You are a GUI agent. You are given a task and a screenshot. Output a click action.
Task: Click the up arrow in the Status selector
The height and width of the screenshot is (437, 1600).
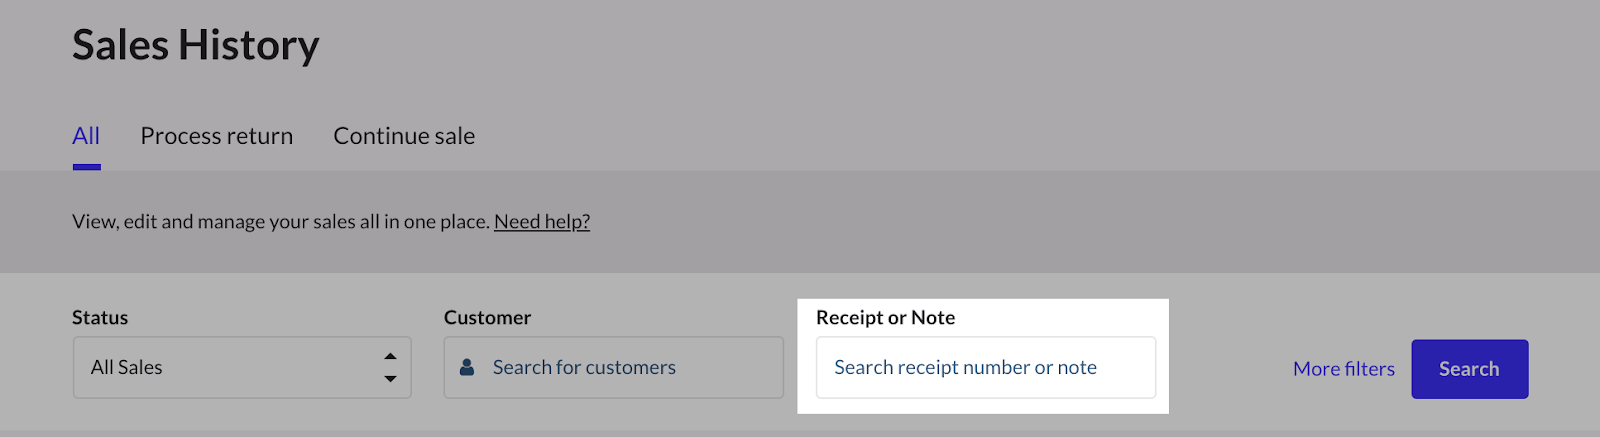(x=390, y=356)
